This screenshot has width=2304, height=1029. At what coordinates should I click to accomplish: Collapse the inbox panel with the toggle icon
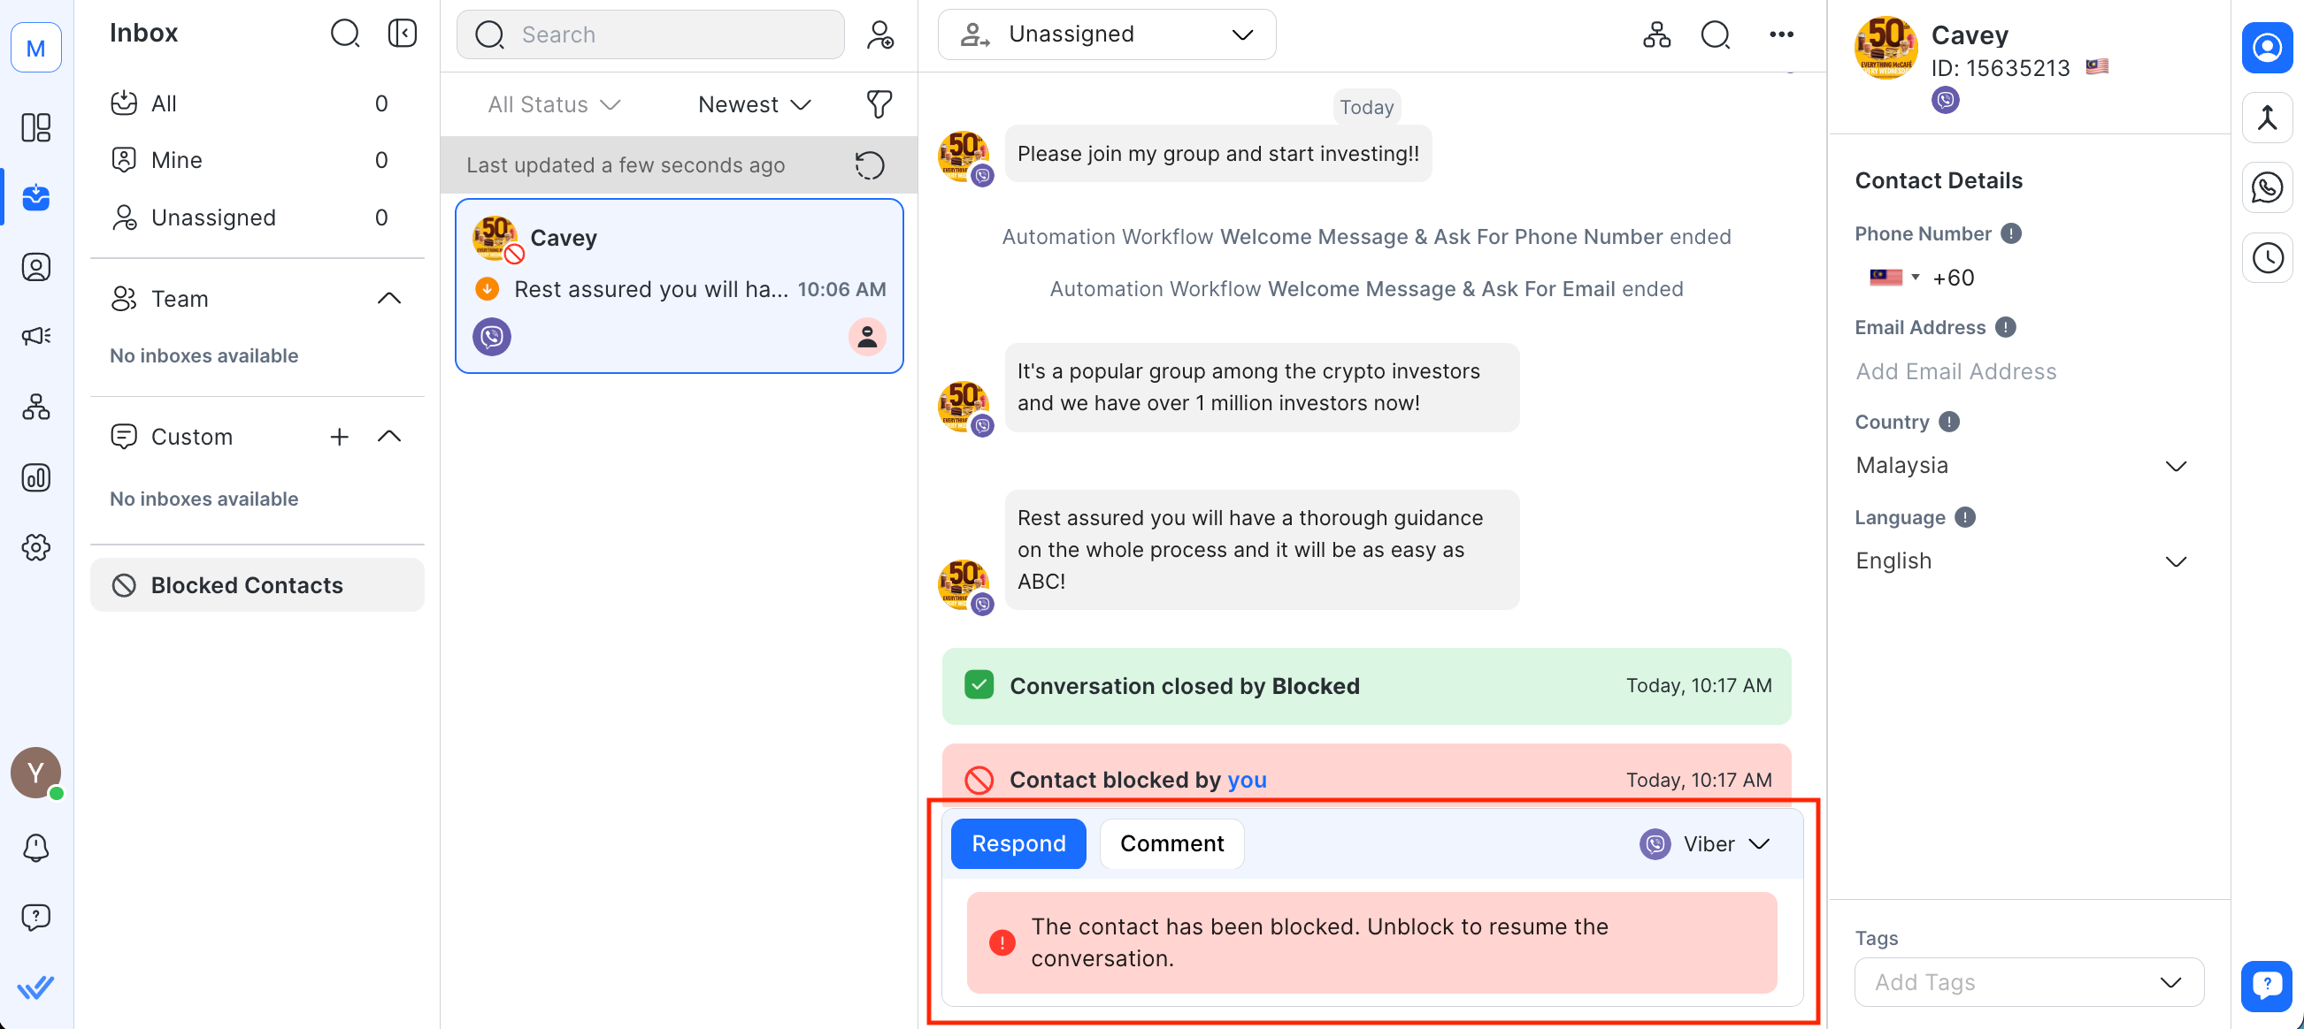[x=402, y=32]
